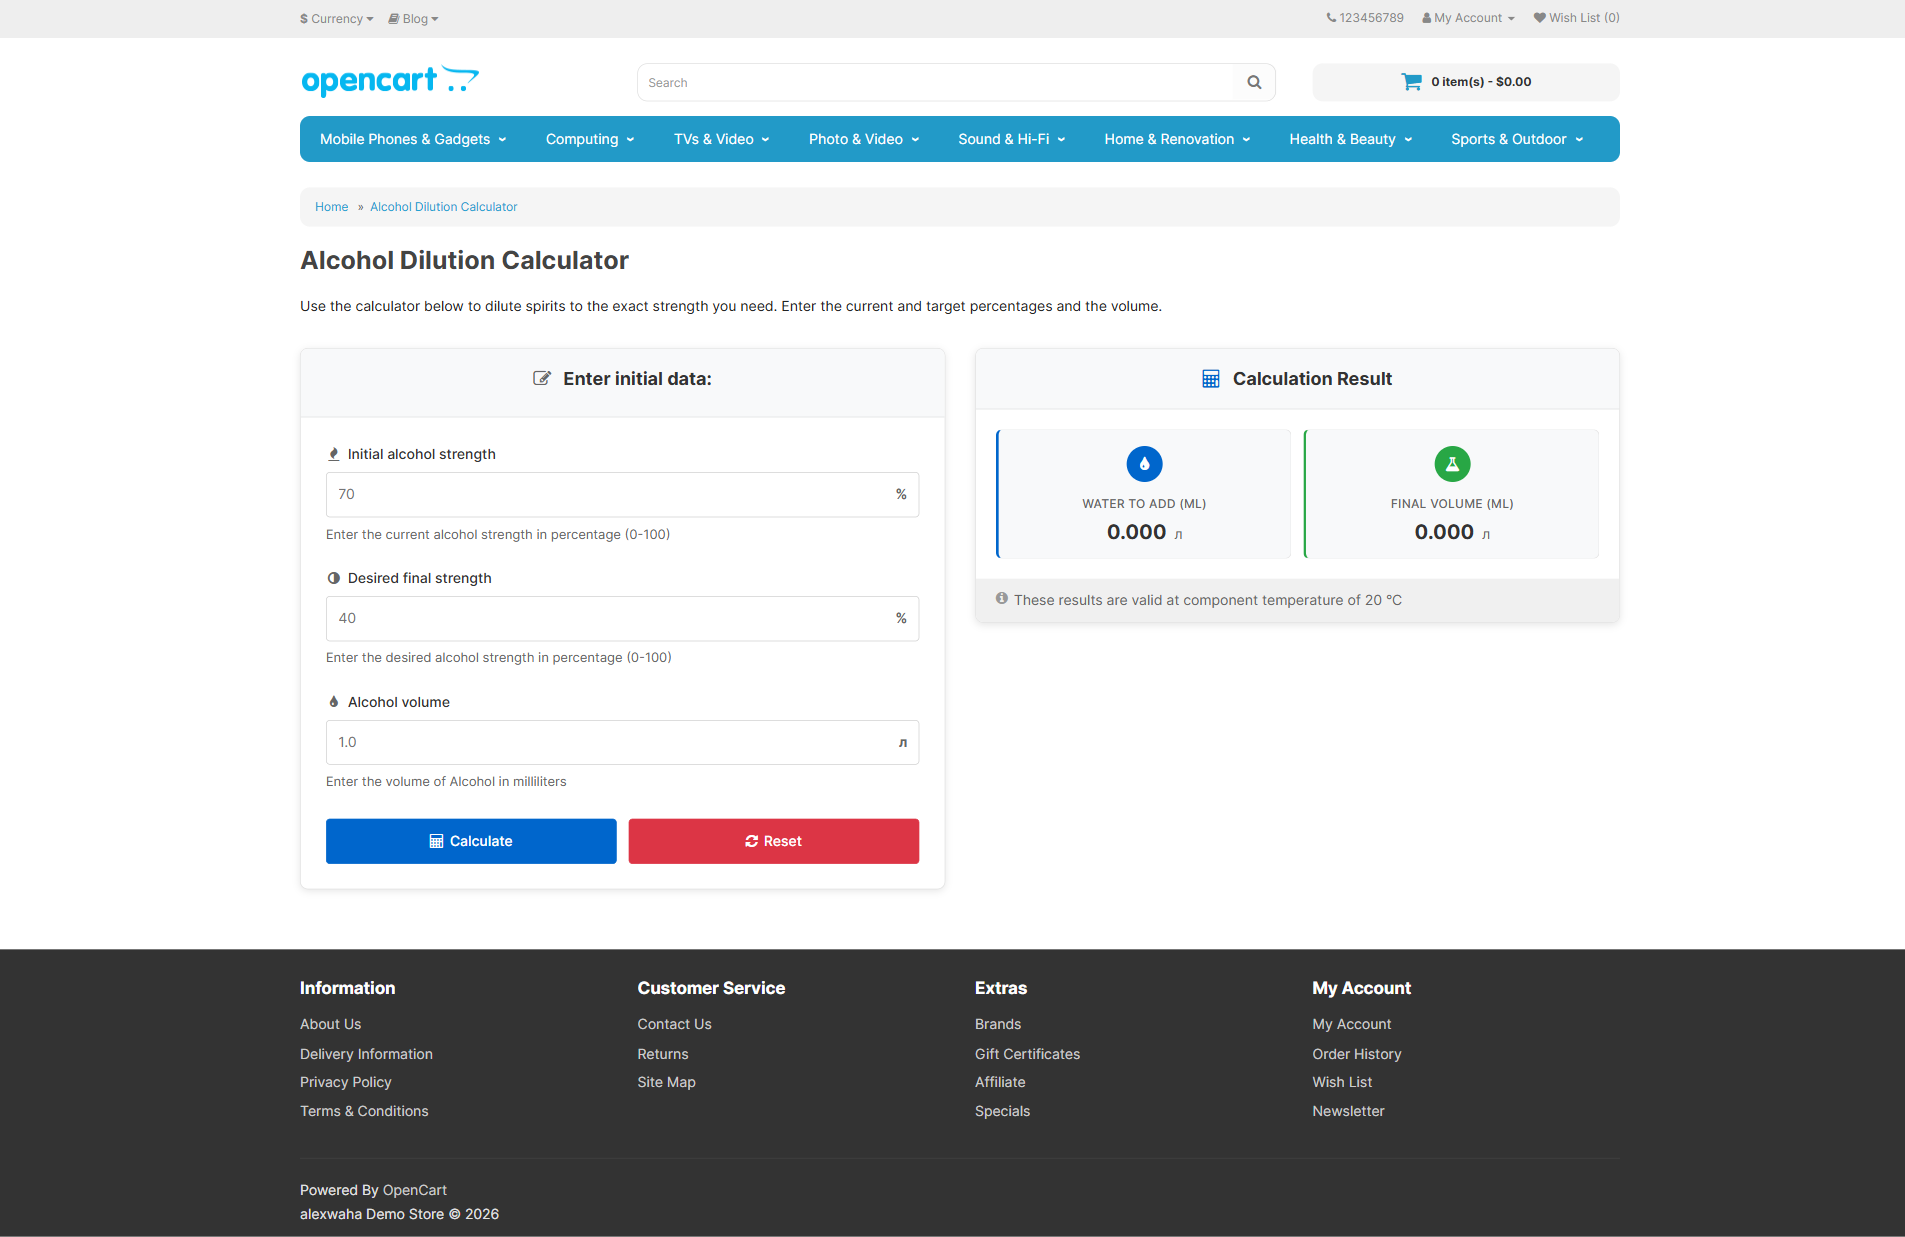Open the Health & Beauty menu
The image size is (1905, 1237).
1351,139
